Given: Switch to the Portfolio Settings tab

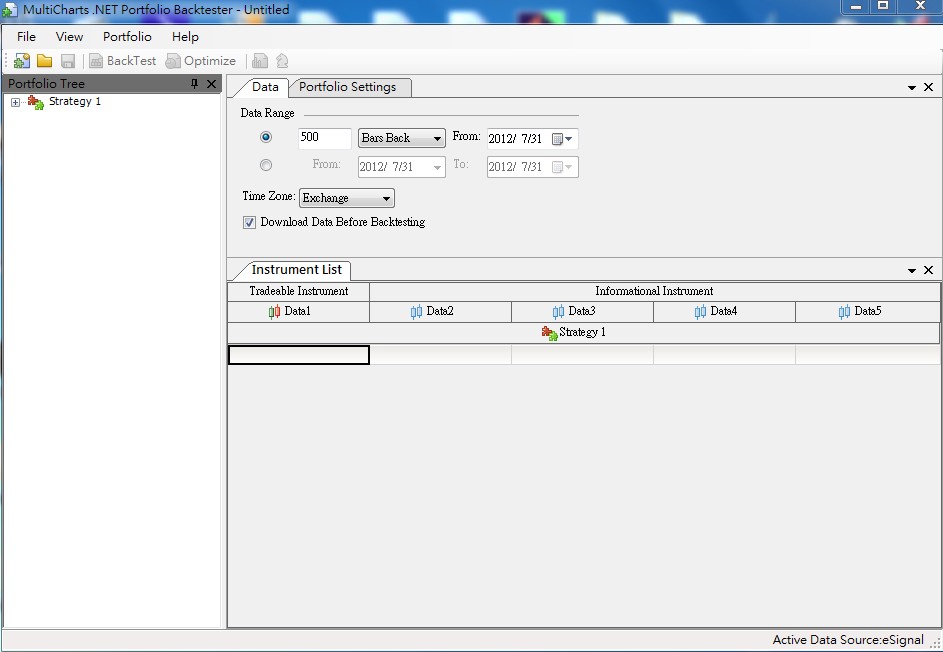Looking at the screenshot, I should point(348,87).
